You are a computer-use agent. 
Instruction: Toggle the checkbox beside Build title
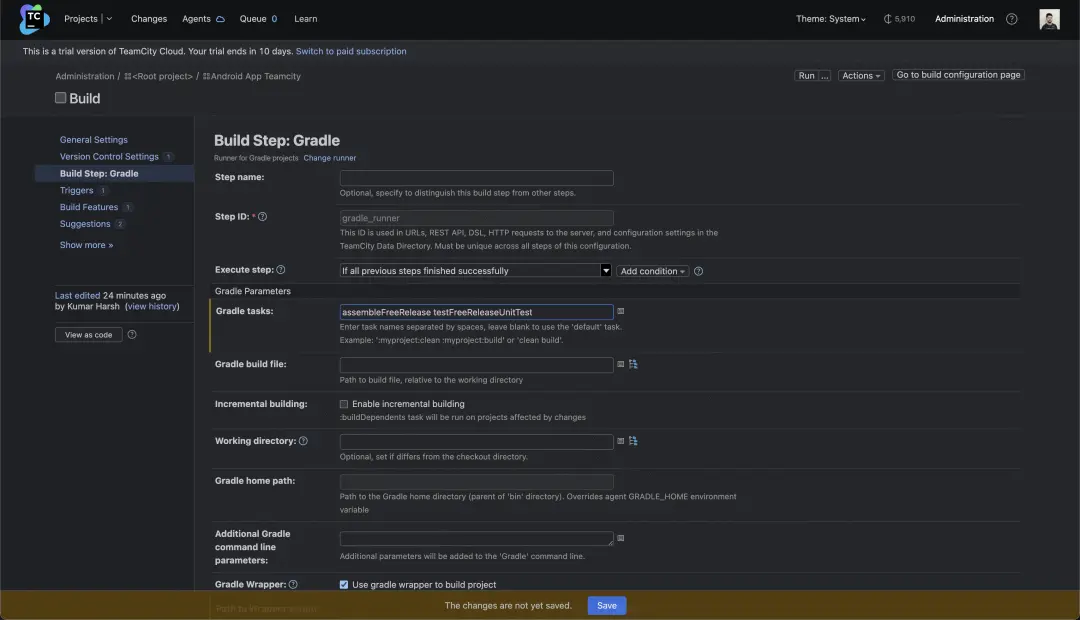(x=61, y=98)
